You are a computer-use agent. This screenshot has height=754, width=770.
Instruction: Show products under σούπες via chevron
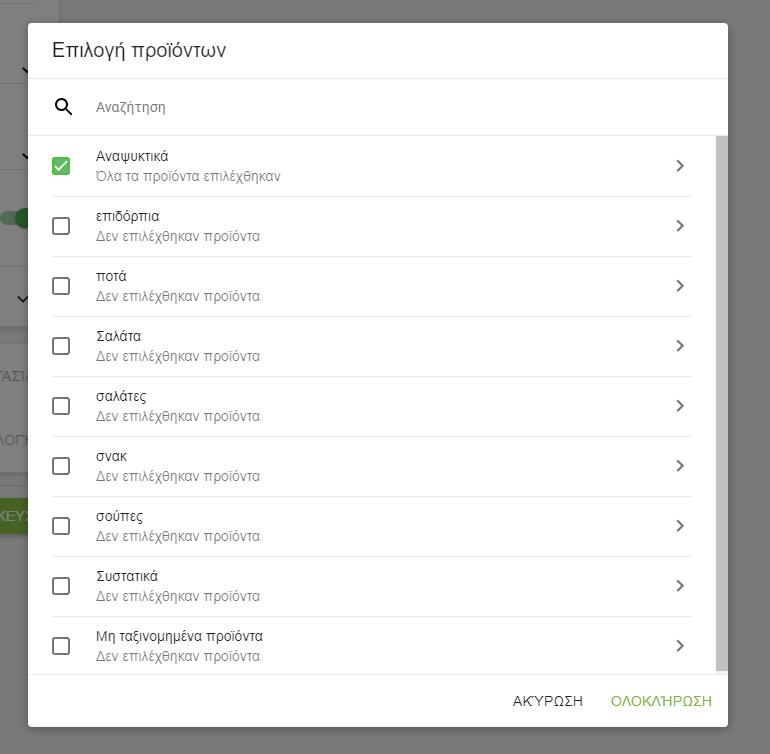680,526
